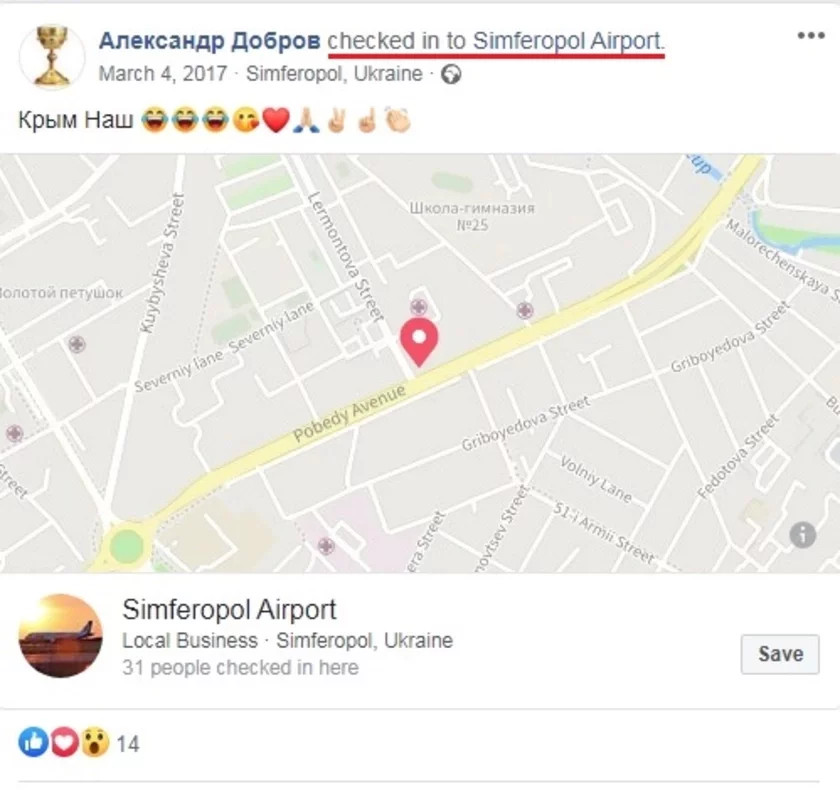Click the red Love reaction icon
Image resolution: width=840 pixels, height=789 pixels.
pos(64,742)
